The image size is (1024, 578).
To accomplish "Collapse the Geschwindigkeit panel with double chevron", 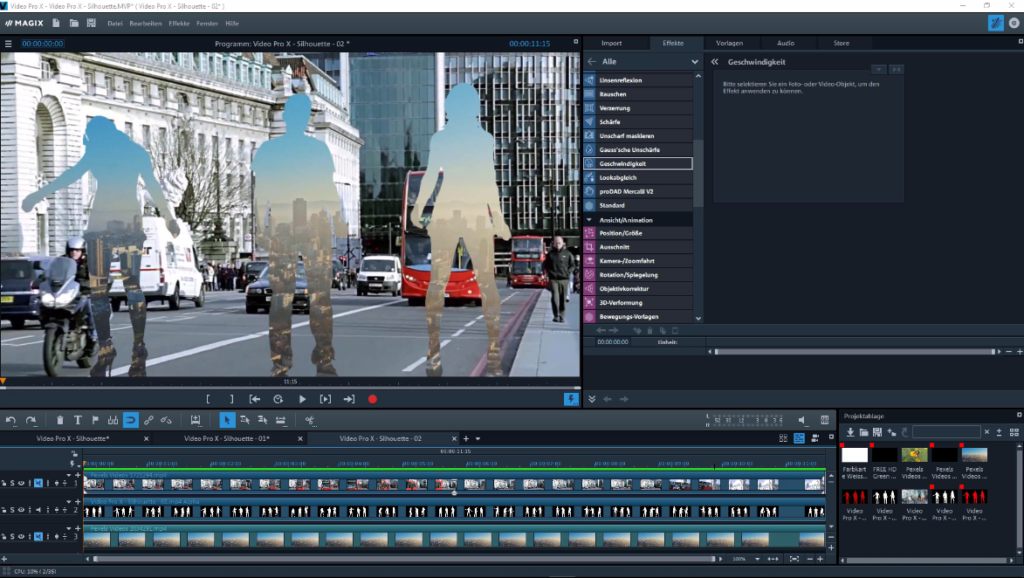I will pos(714,62).
